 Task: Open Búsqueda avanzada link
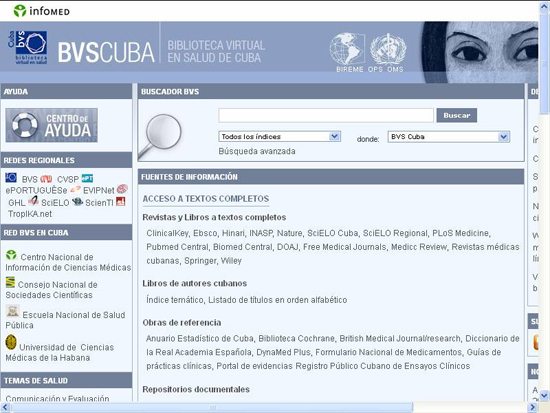pyautogui.click(x=257, y=151)
